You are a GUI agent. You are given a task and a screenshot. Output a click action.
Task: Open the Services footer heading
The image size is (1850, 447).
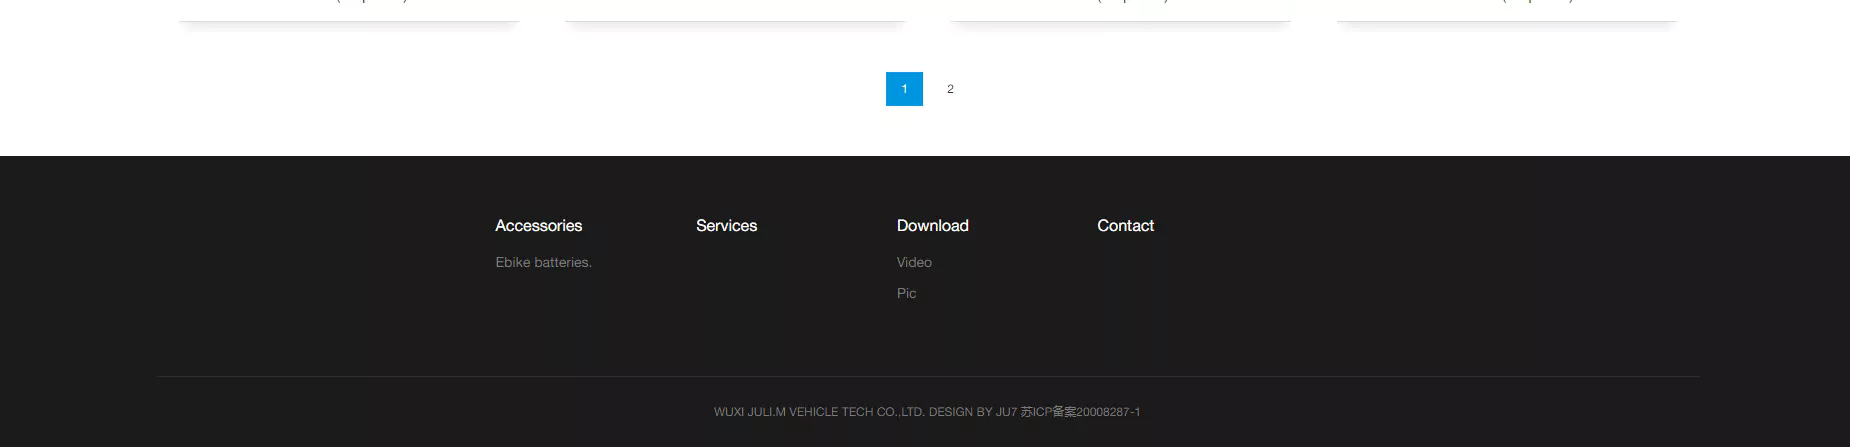pyautogui.click(x=726, y=226)
